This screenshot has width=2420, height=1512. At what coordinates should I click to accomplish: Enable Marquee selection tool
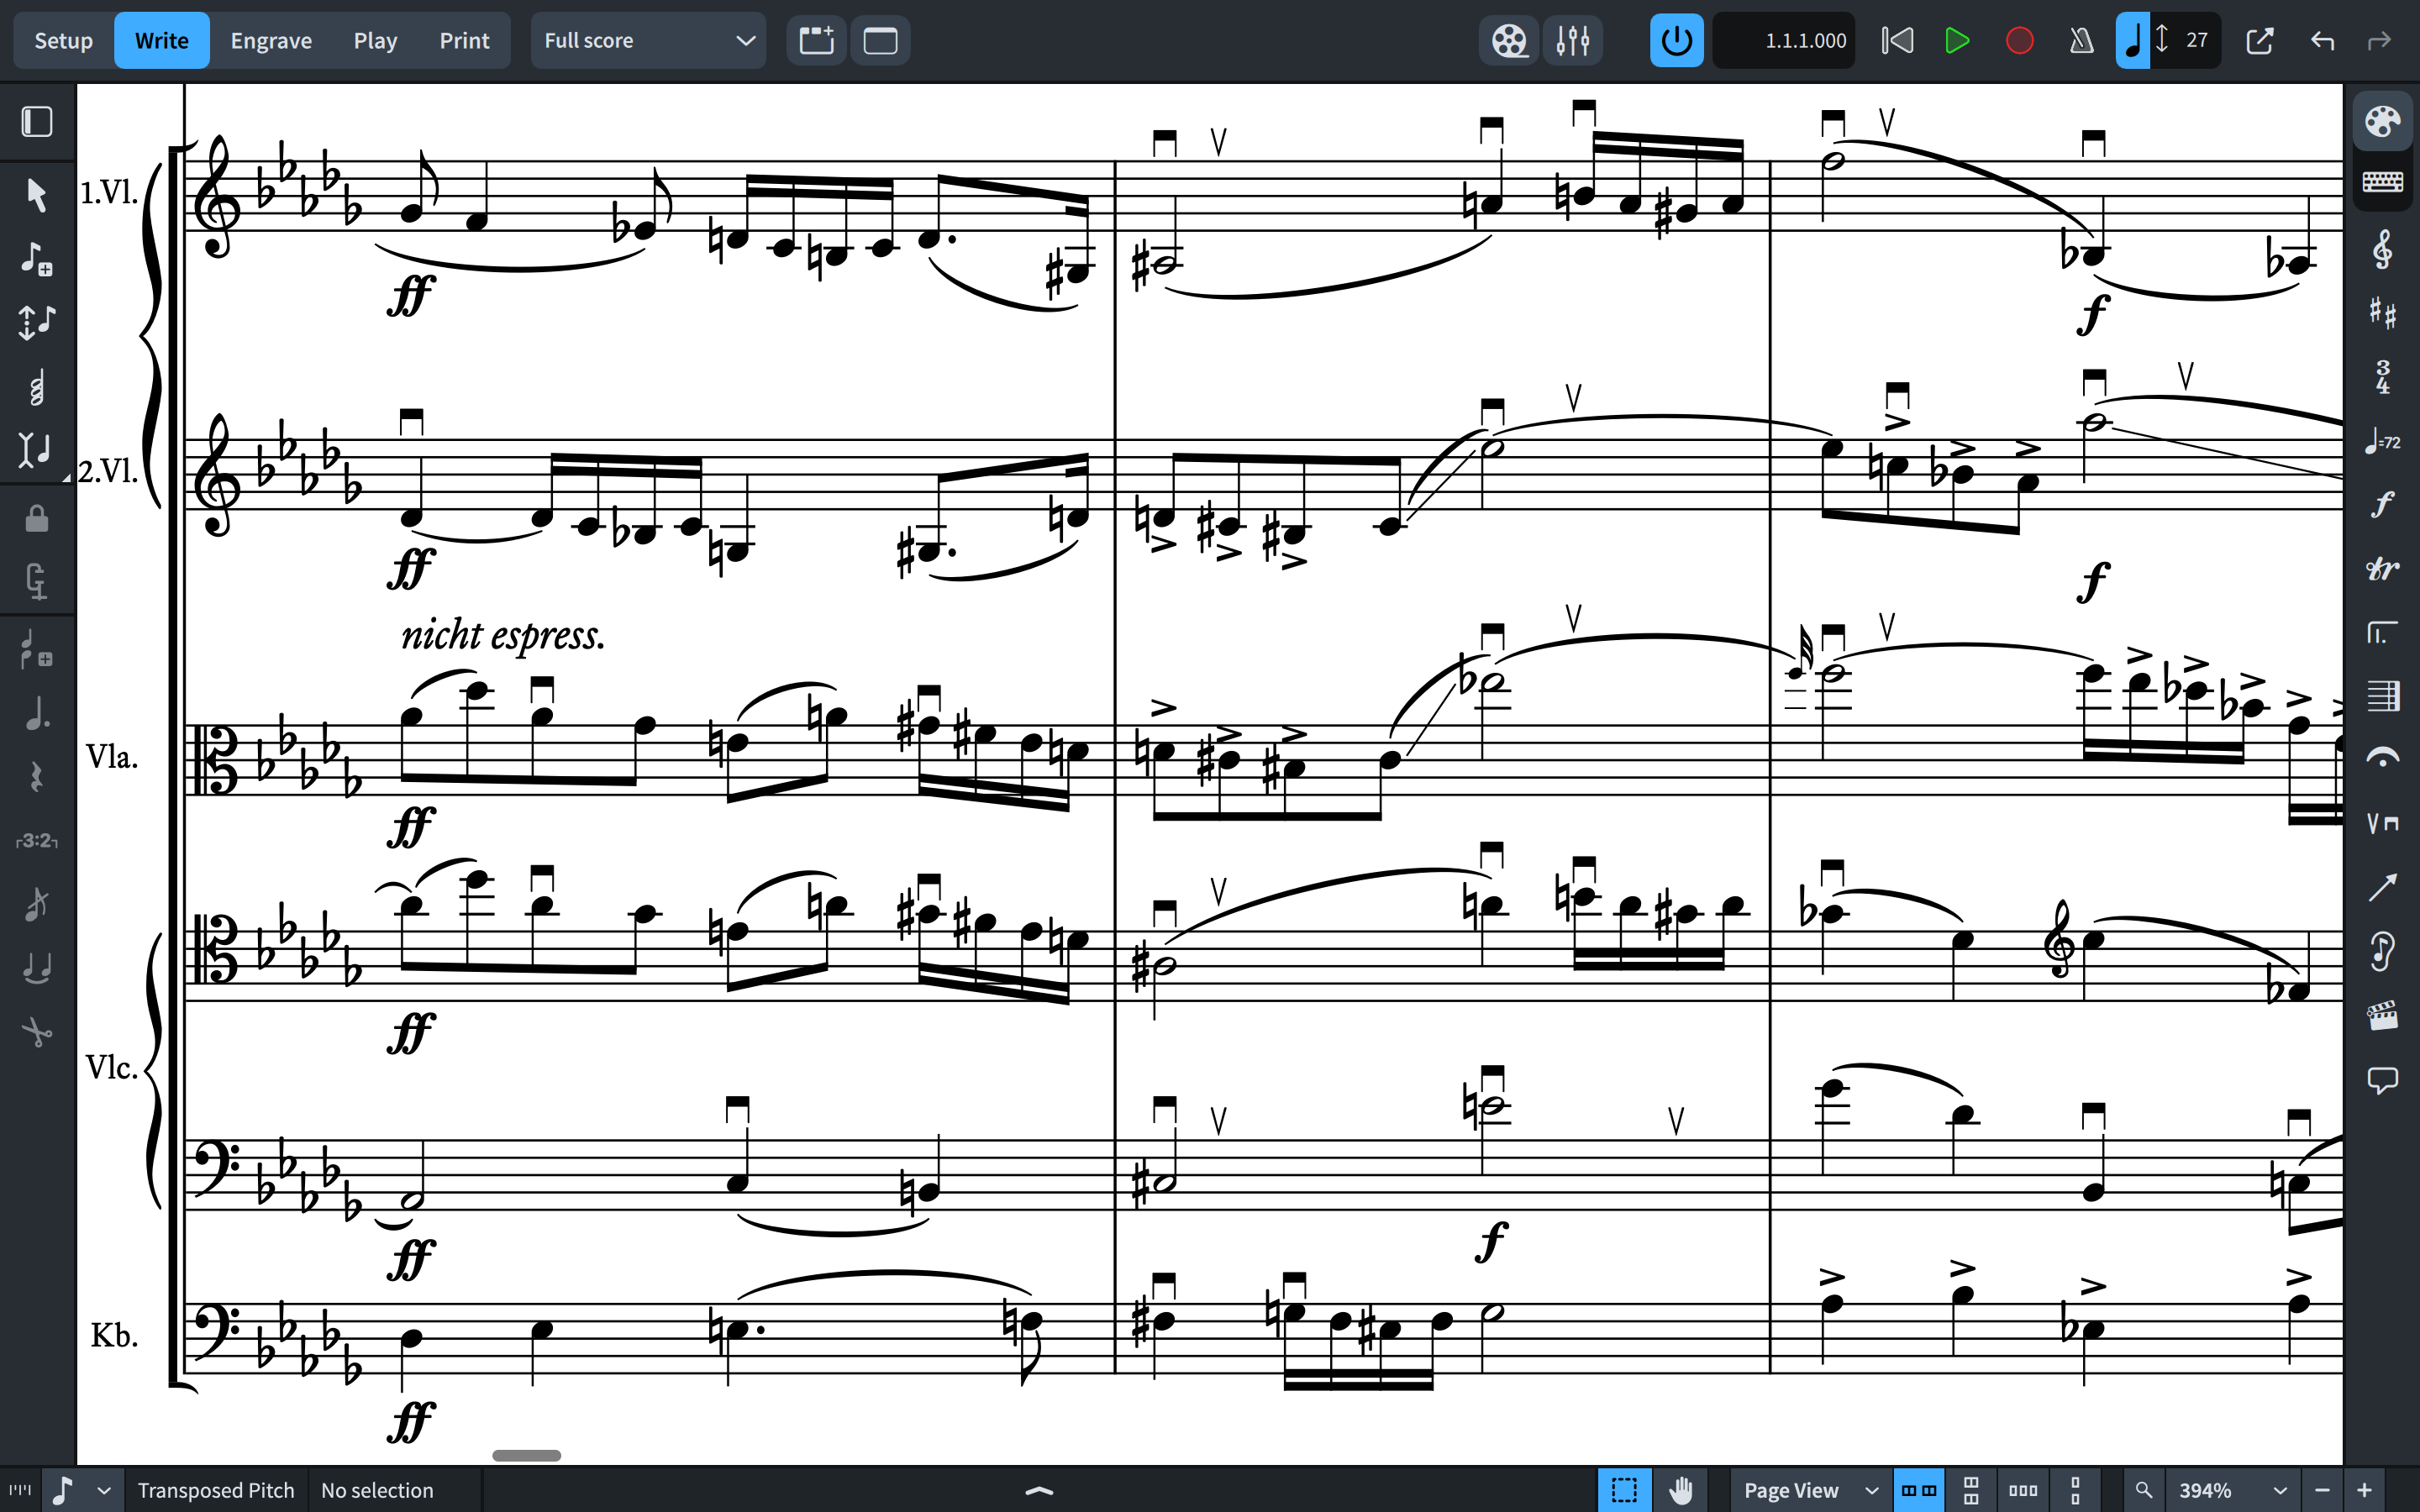click(1624, 1490)
